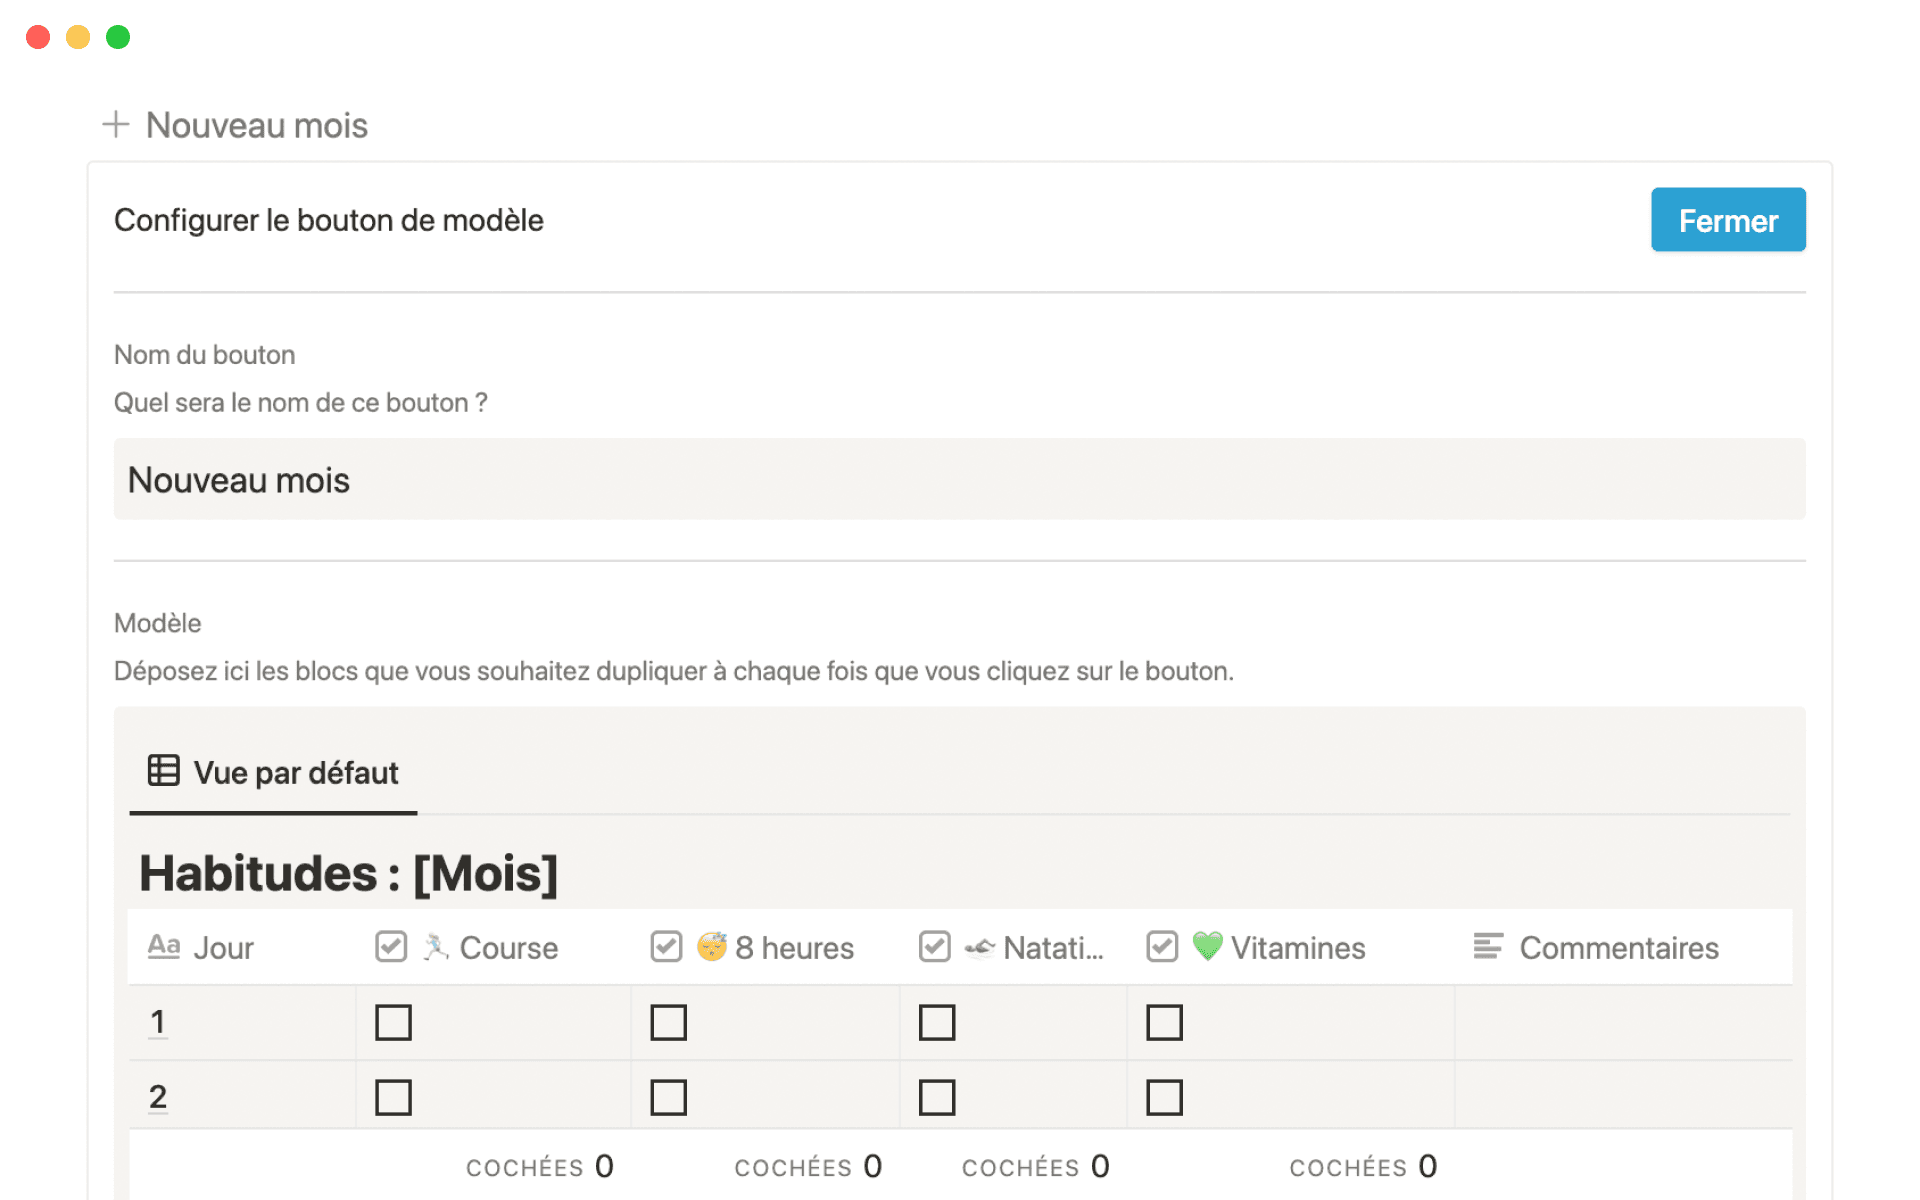
Task: Click the checkbox property icon before Course
Action: (x=390, y=944)
